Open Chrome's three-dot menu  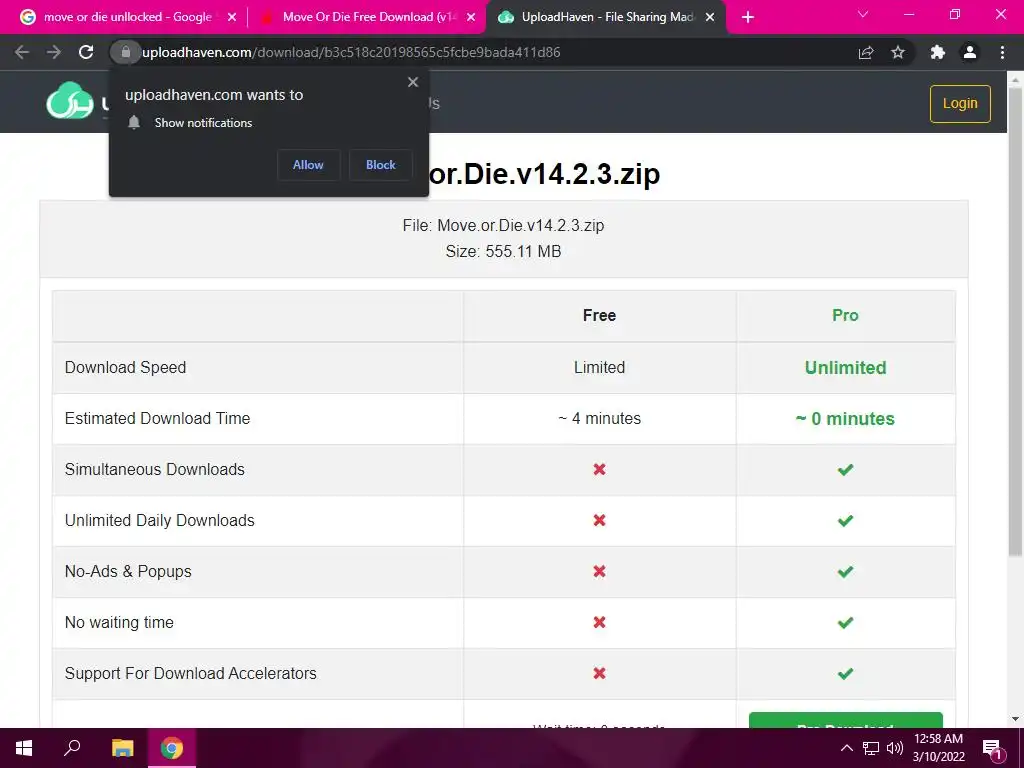tap(1002, 52)
